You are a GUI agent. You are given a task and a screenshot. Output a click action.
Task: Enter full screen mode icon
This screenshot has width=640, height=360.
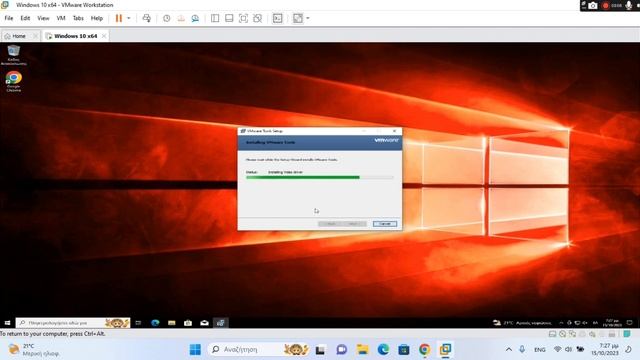pos(243,18)
